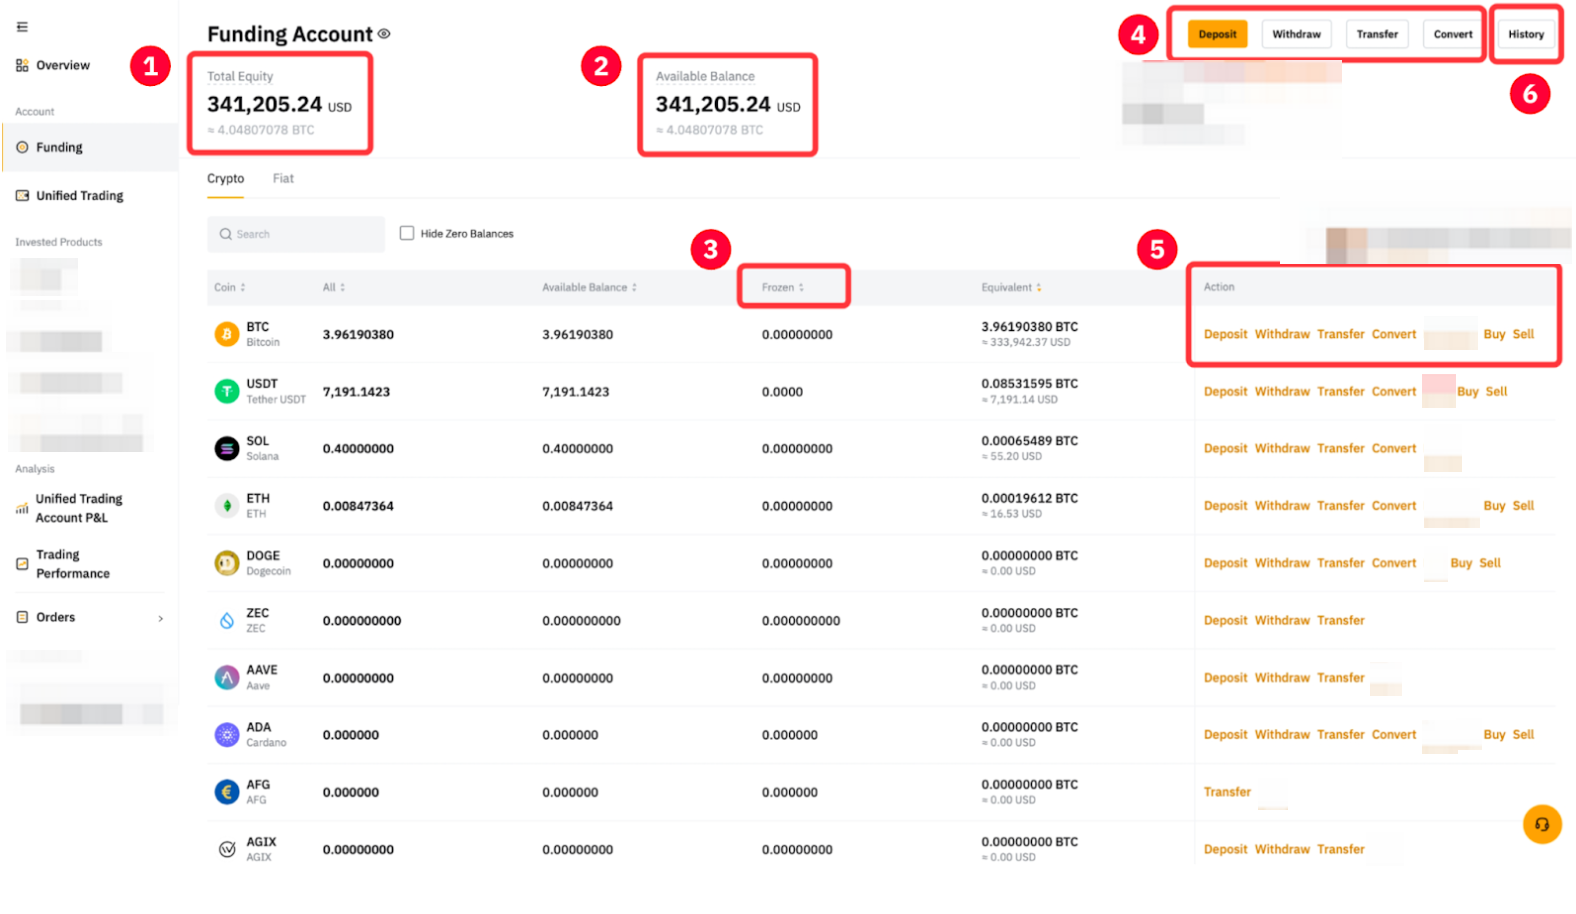The width and height of the screenshot is (1576, 914).
Task: Open Unified Trading in sidebar
Action: click(79, 196)
